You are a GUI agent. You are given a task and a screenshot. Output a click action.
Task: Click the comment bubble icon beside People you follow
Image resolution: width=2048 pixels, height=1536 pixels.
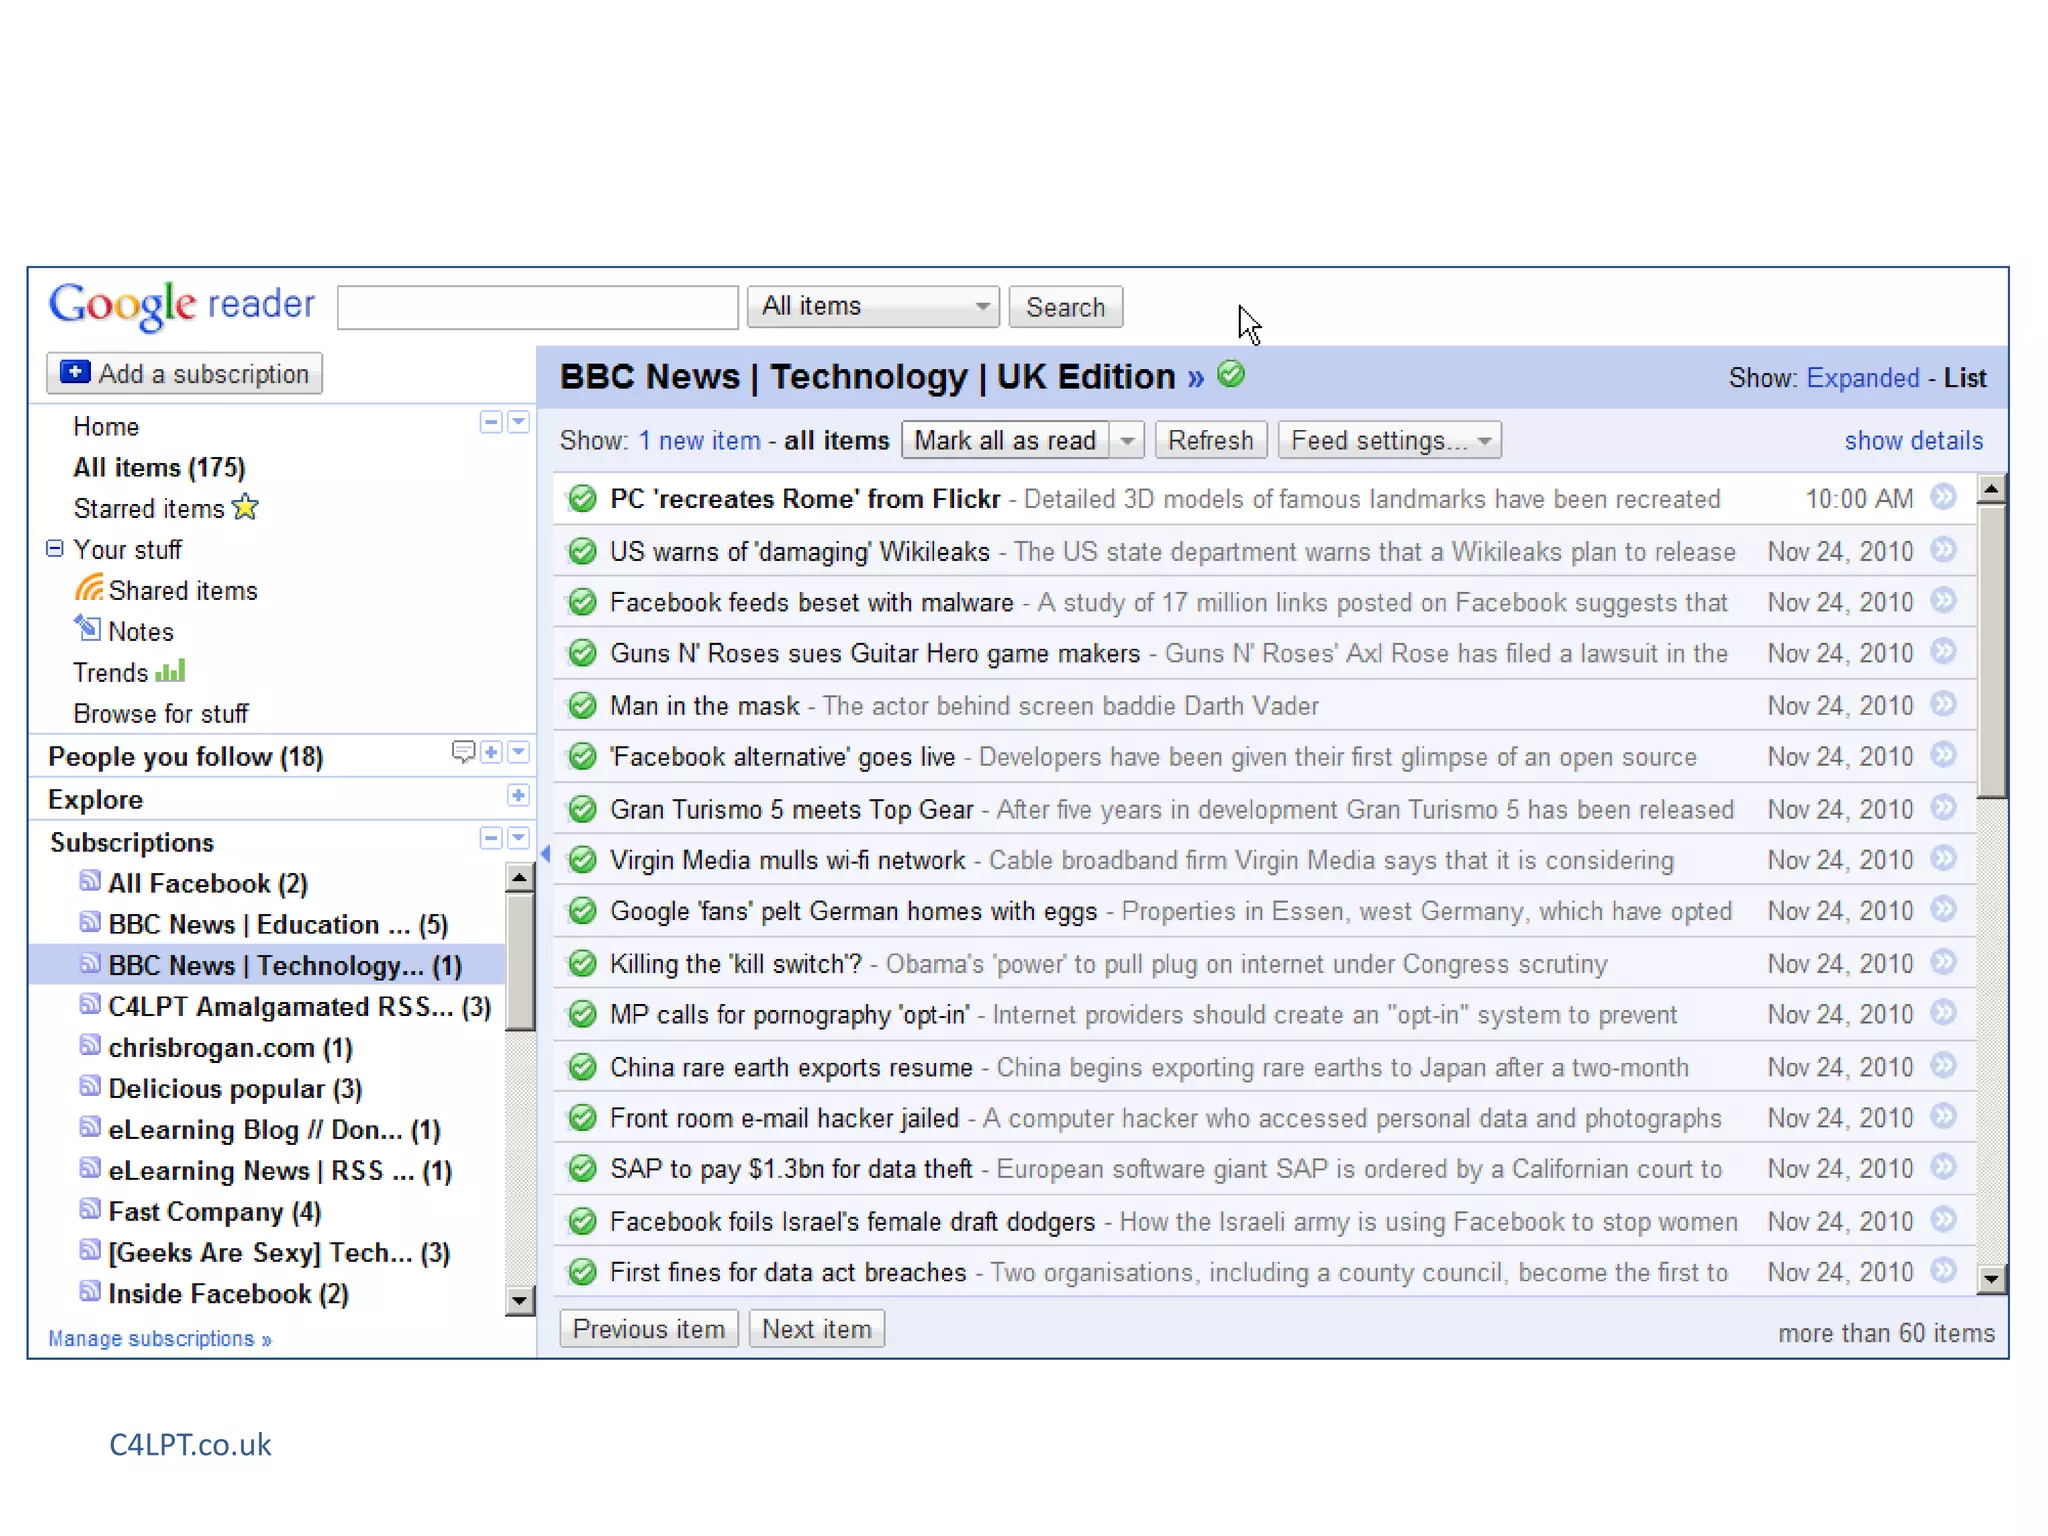coord(462,752)
